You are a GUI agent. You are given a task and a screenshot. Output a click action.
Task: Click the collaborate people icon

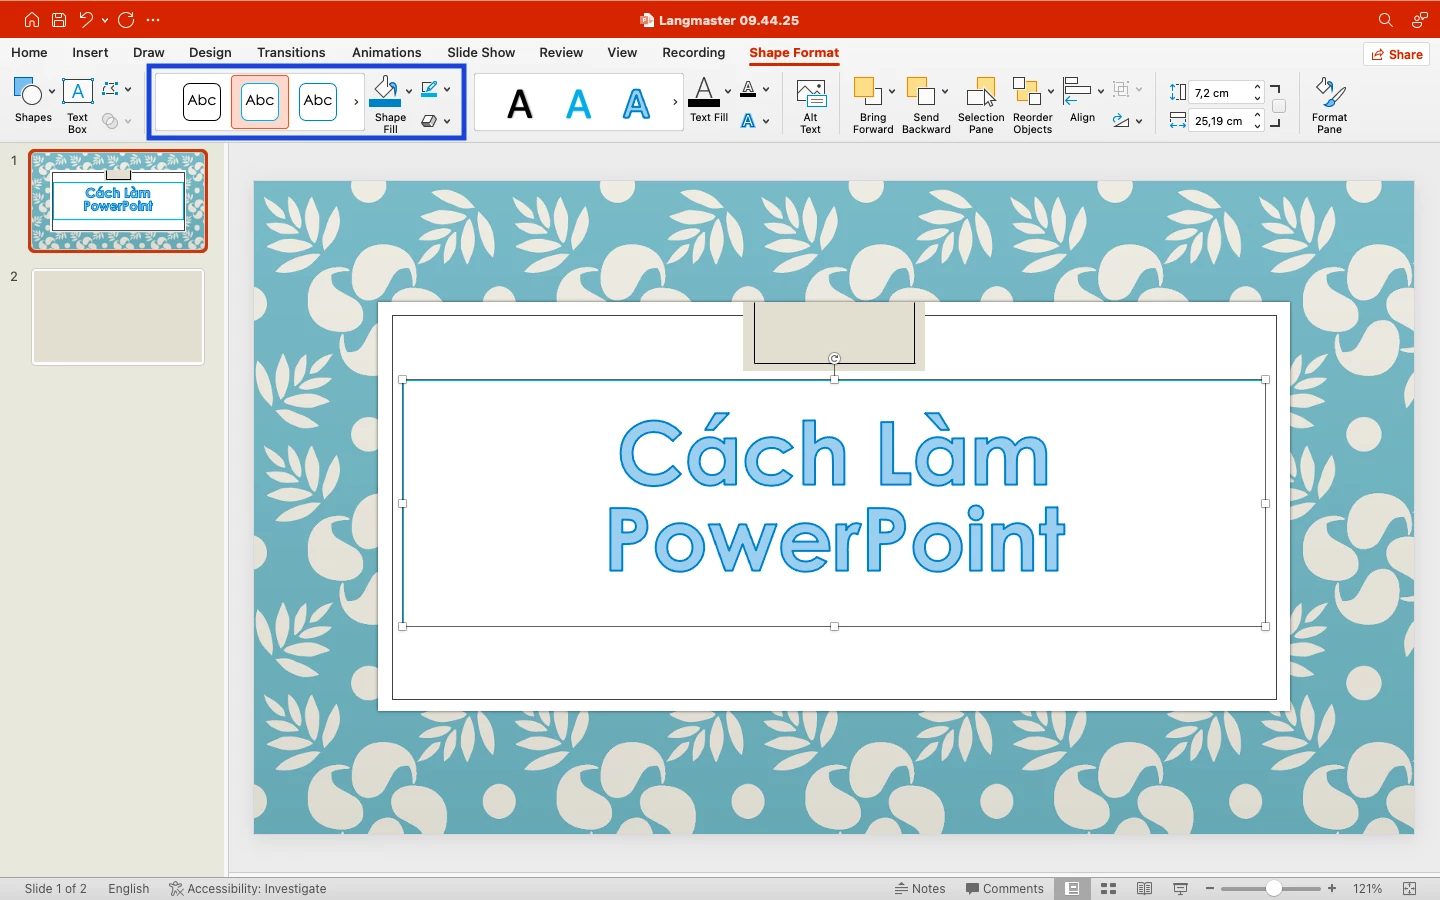(1419, 20)
